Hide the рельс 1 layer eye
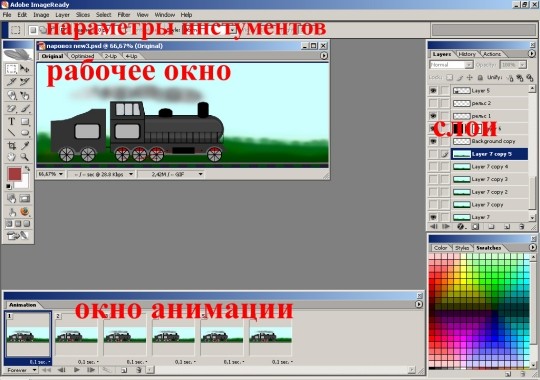 (x=433, y=116)
